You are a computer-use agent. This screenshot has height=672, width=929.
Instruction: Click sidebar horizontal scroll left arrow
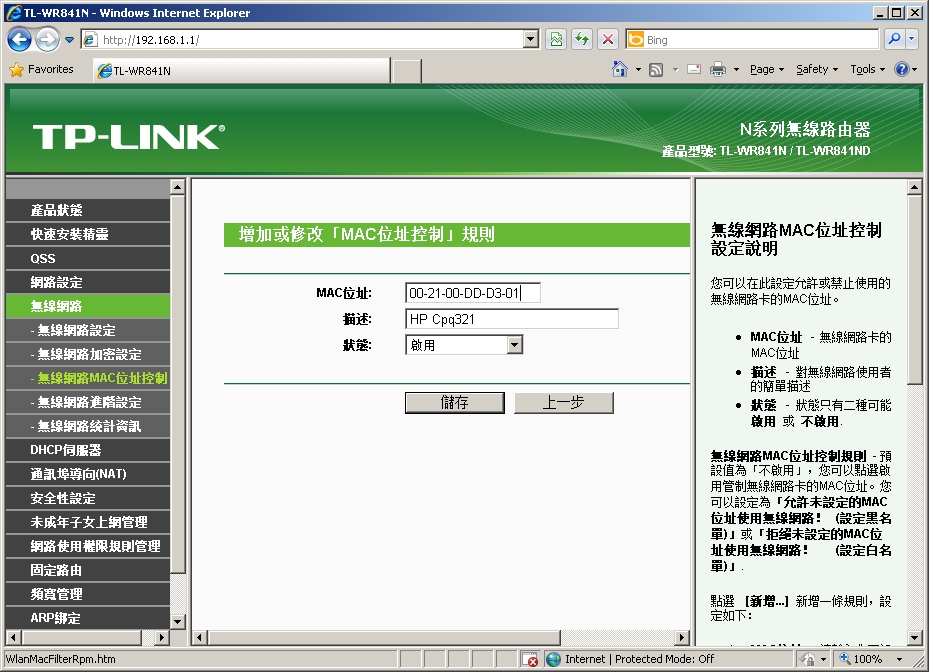coord(14,638)
